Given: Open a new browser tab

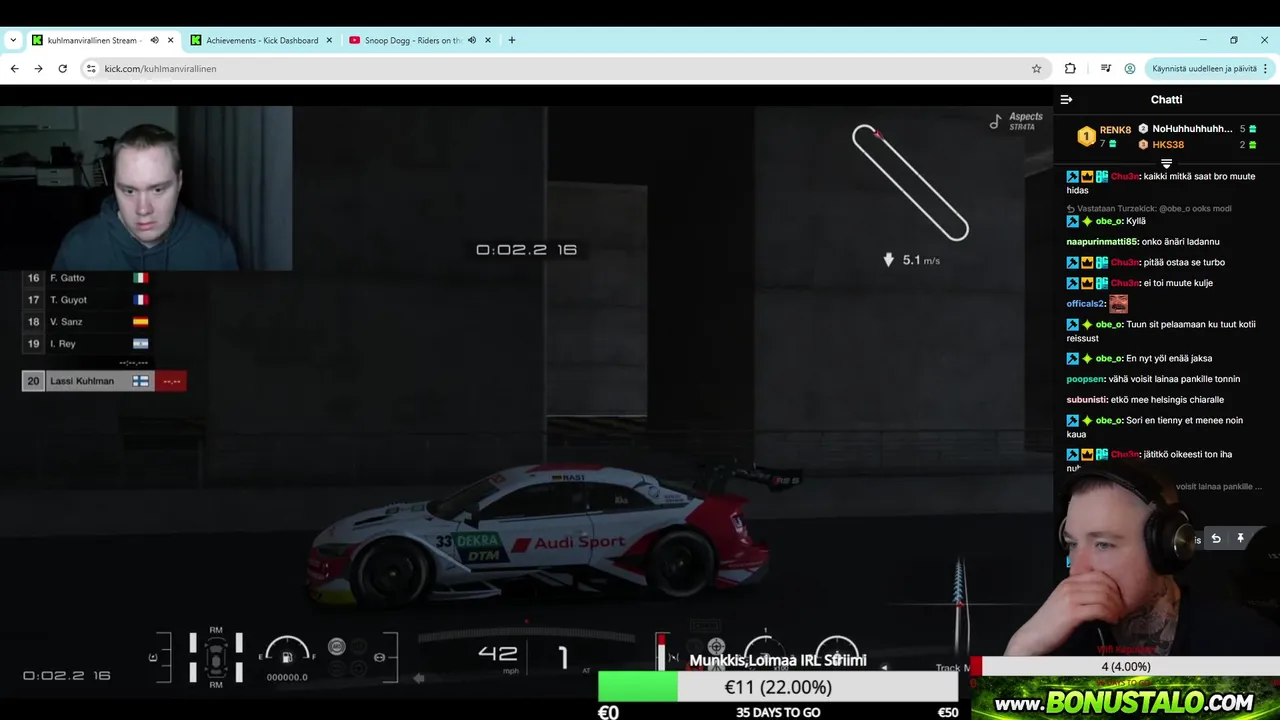Looking at the screenshot, I should [512, 40].
